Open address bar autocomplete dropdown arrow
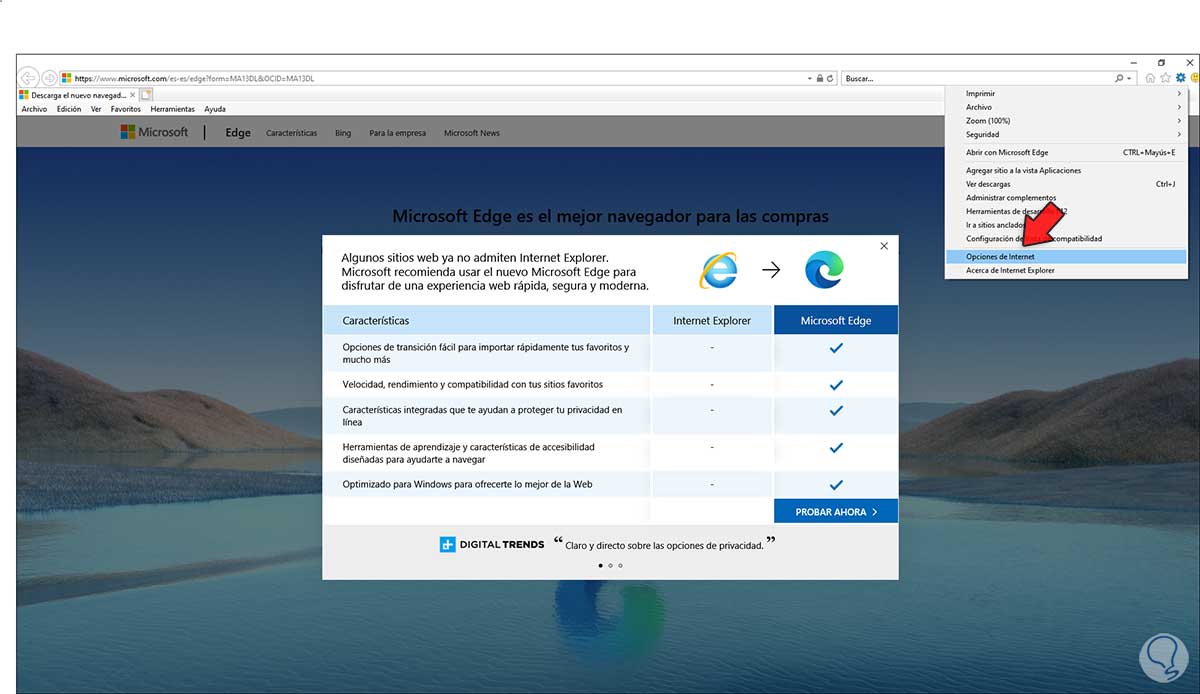This screenshot has height=694, width=1200. pos(809,78)
